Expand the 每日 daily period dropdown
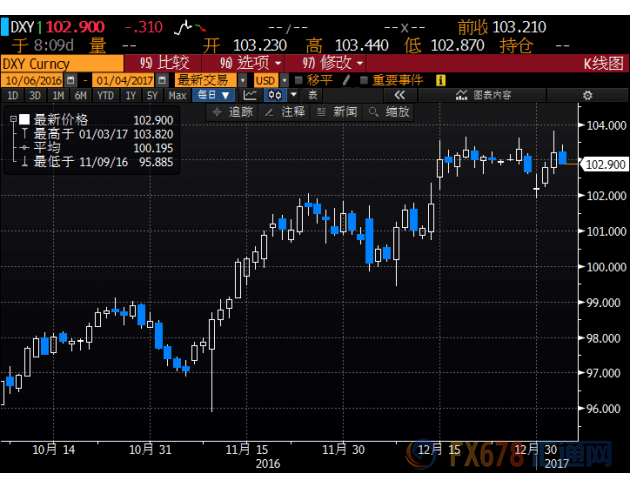This screenshot has width=630, height=490. (215, 95)
